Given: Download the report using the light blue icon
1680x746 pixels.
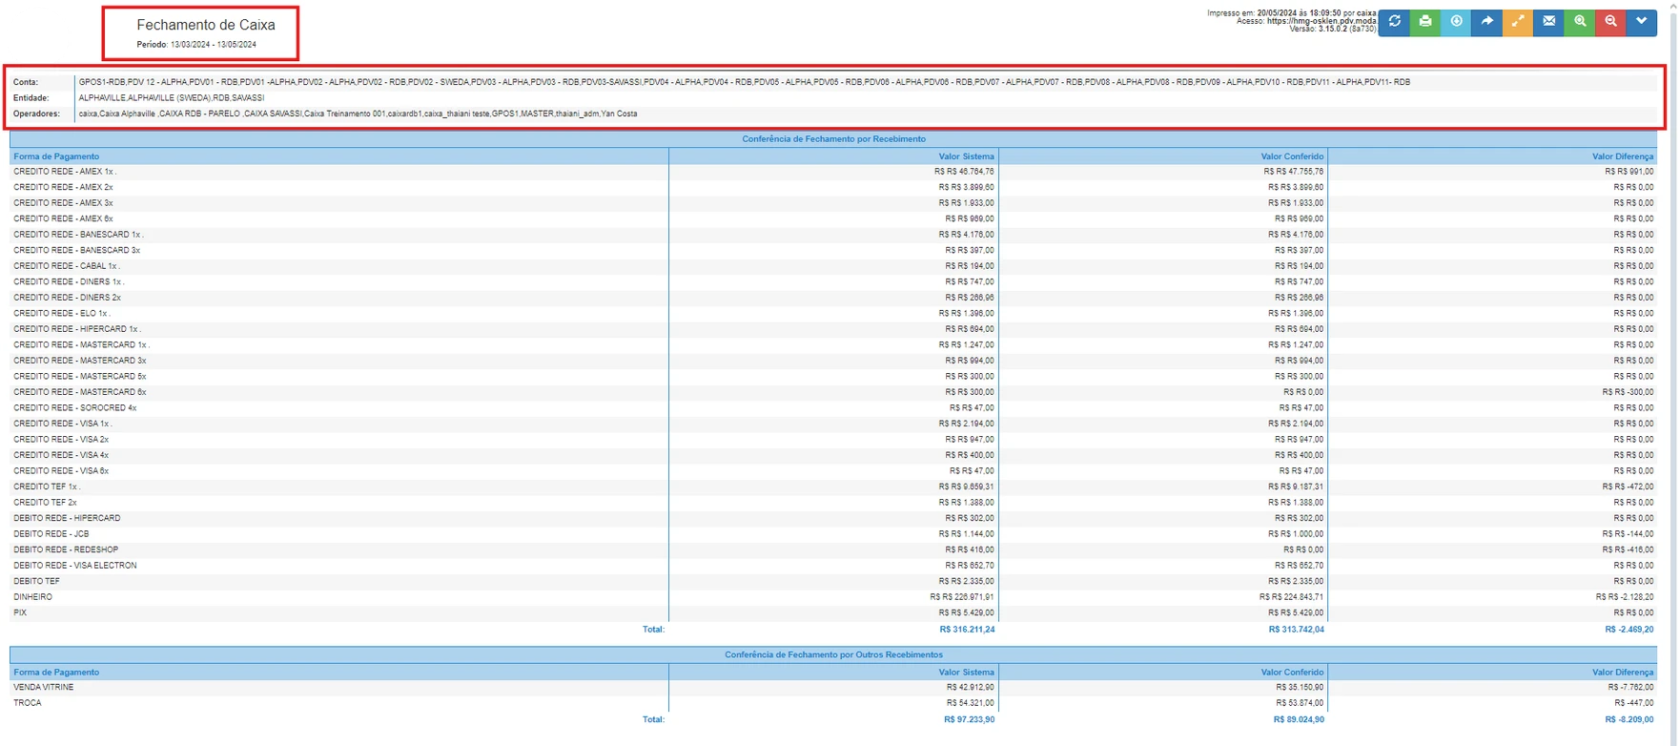Looking at the screenshot, I should pos(1456,21).
